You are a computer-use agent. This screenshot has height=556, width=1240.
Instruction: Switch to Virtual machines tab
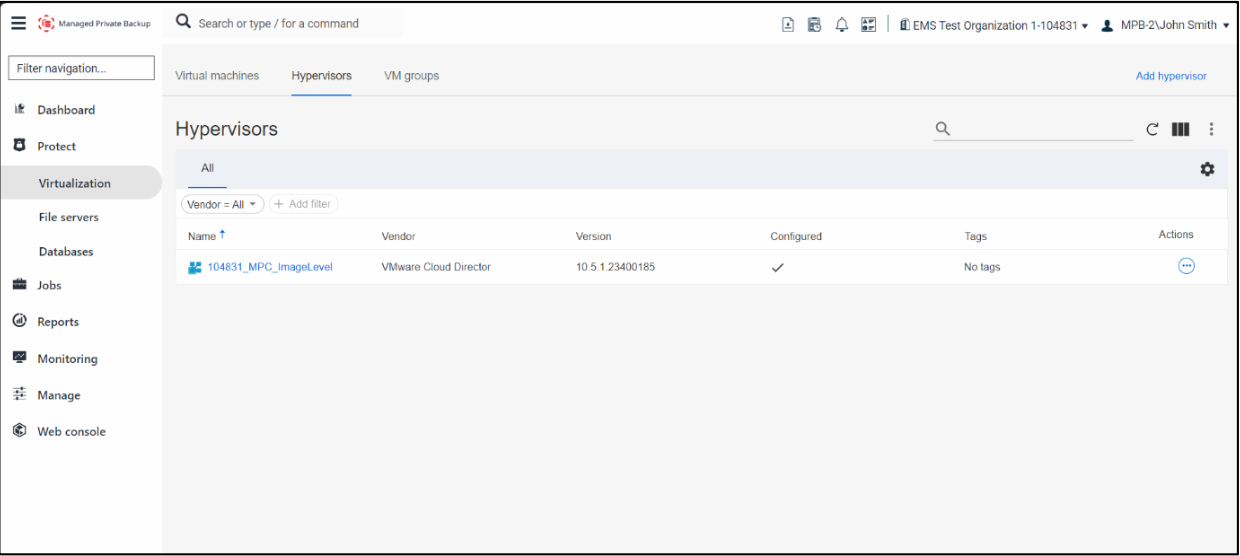217,76
